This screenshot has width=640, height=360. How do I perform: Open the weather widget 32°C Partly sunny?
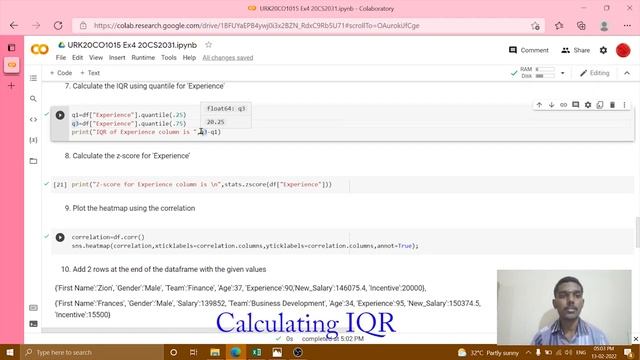pyautogui.click(x=488, y=352)
